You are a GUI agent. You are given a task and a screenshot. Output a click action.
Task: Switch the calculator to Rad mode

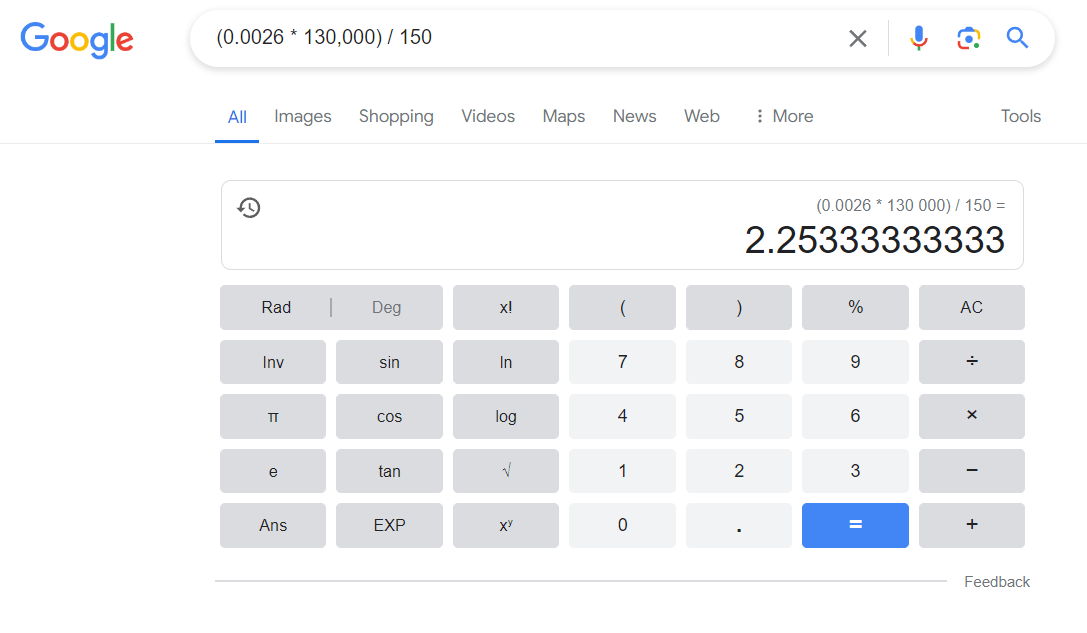(x=275, y=307)
